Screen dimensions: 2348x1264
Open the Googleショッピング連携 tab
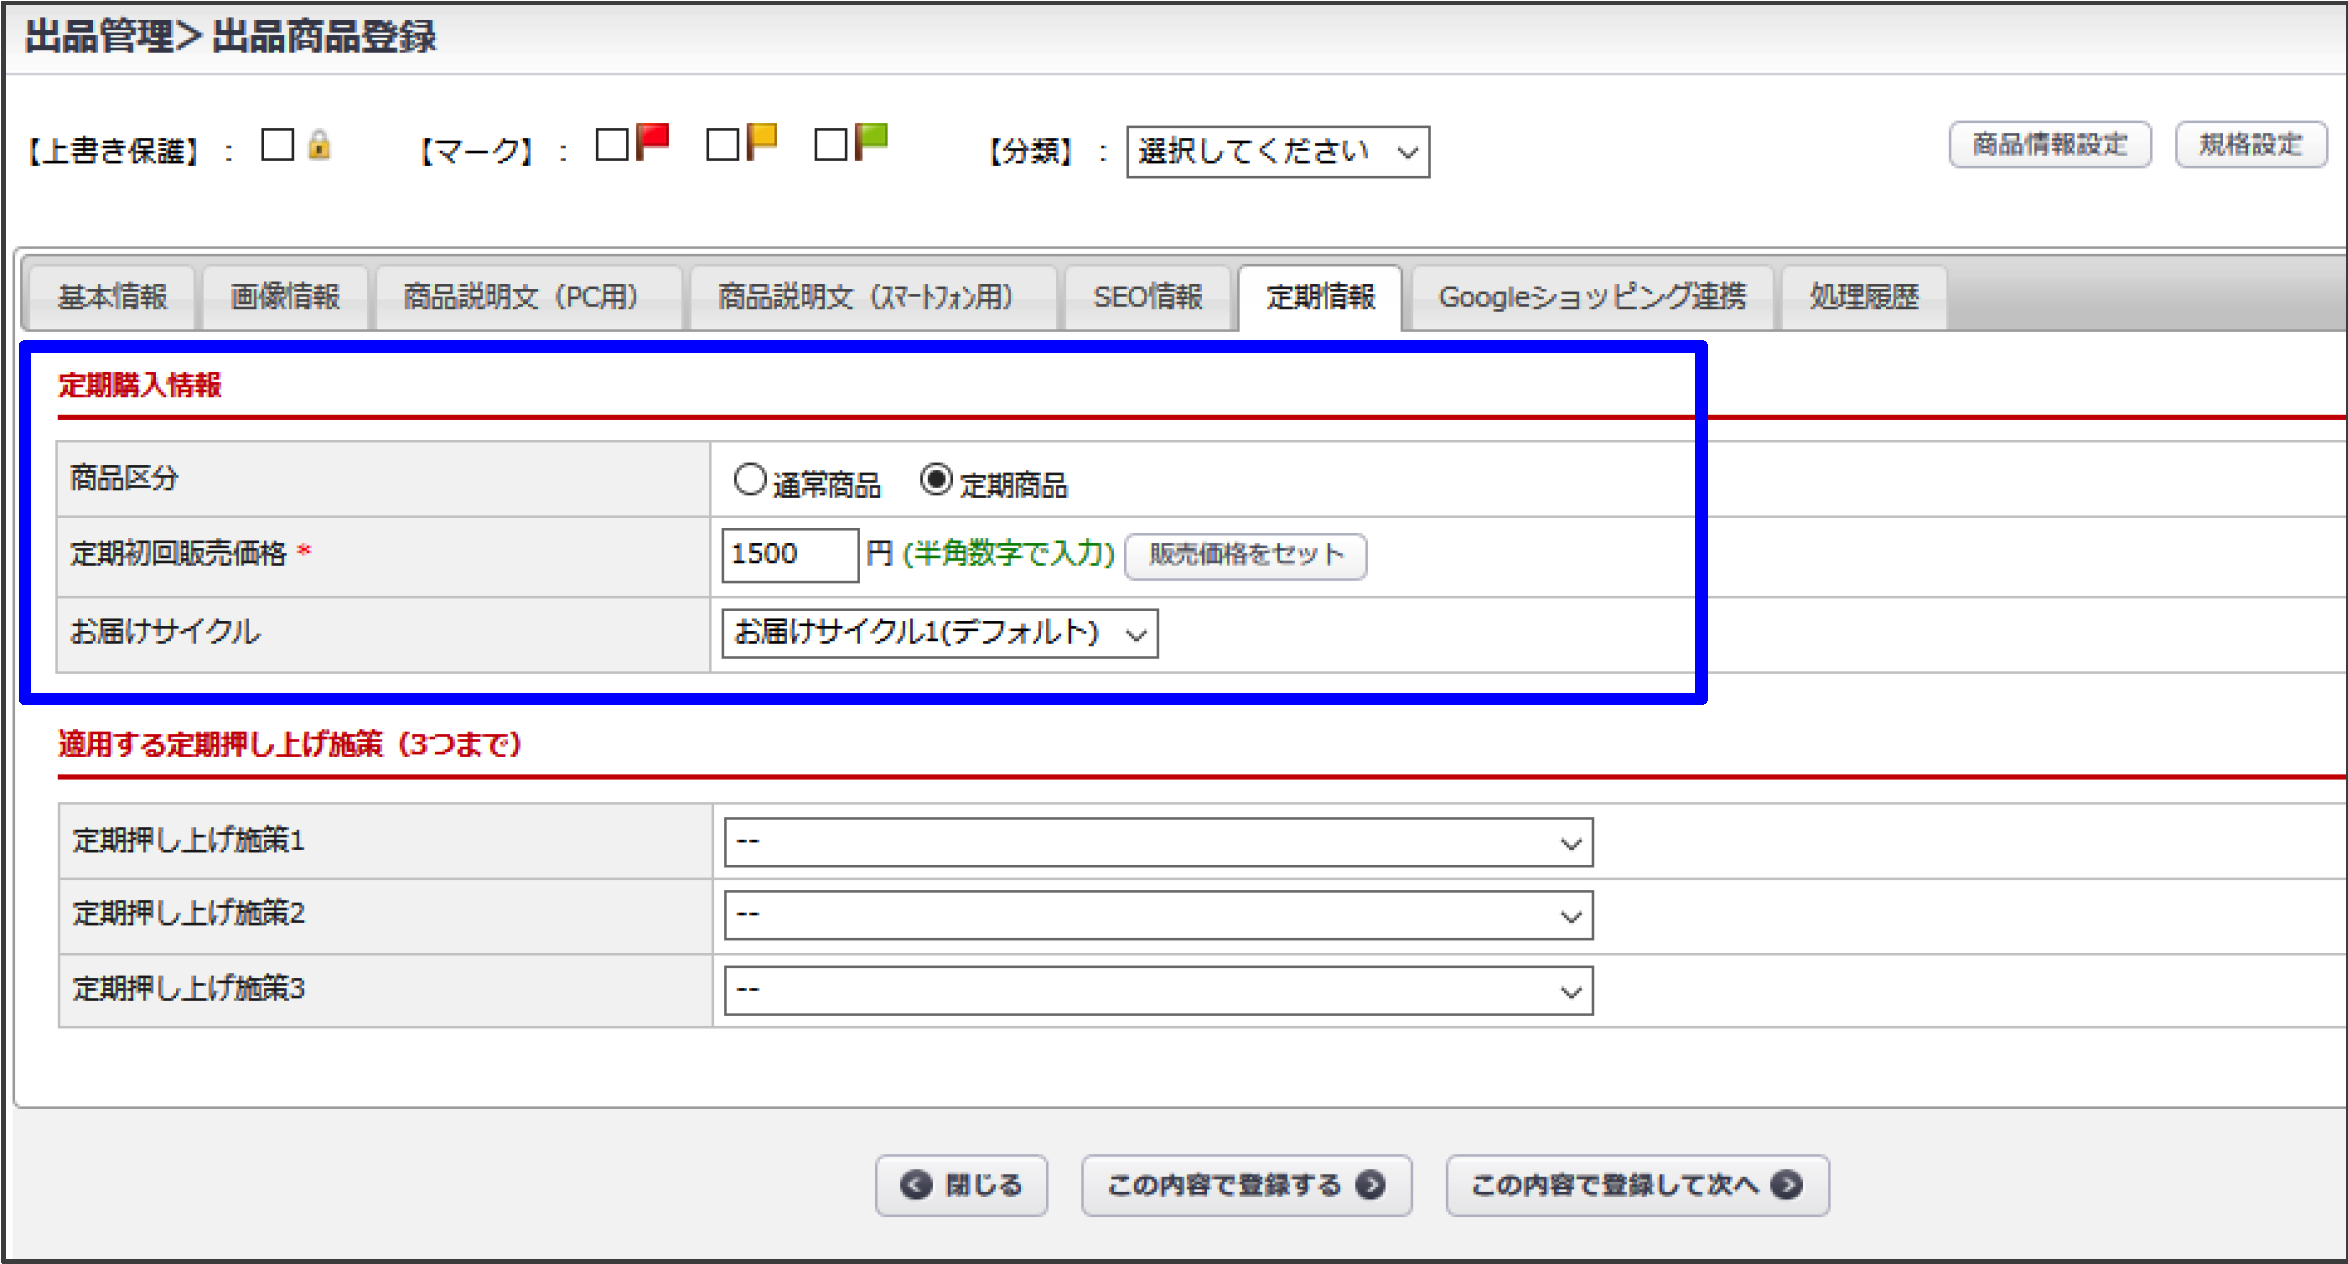[1591, 297]
